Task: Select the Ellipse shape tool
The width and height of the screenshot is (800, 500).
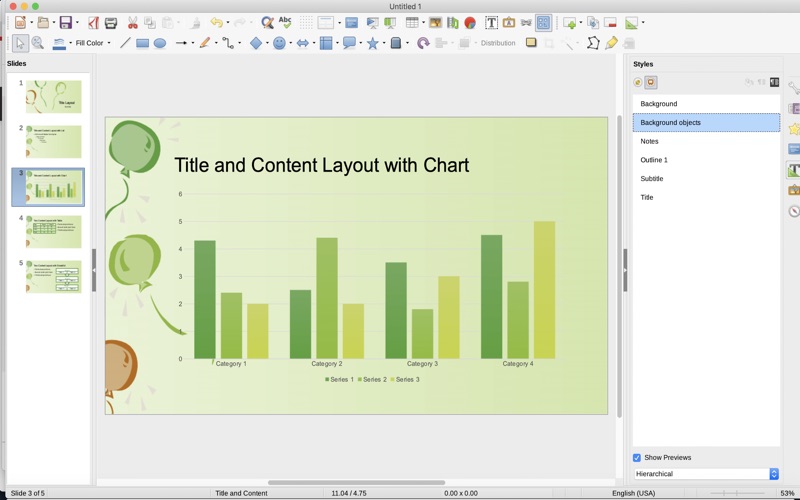Action: pyautogui.click(x=160, y=43)
